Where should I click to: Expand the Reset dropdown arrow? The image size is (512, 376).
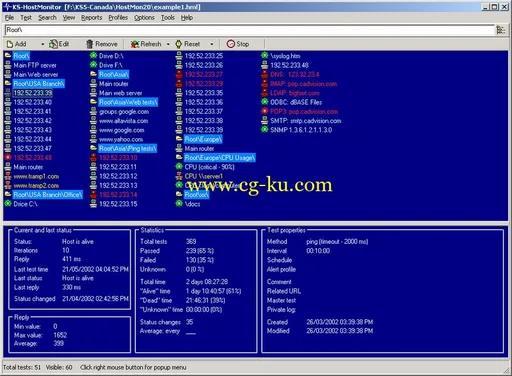pos(212,44)
